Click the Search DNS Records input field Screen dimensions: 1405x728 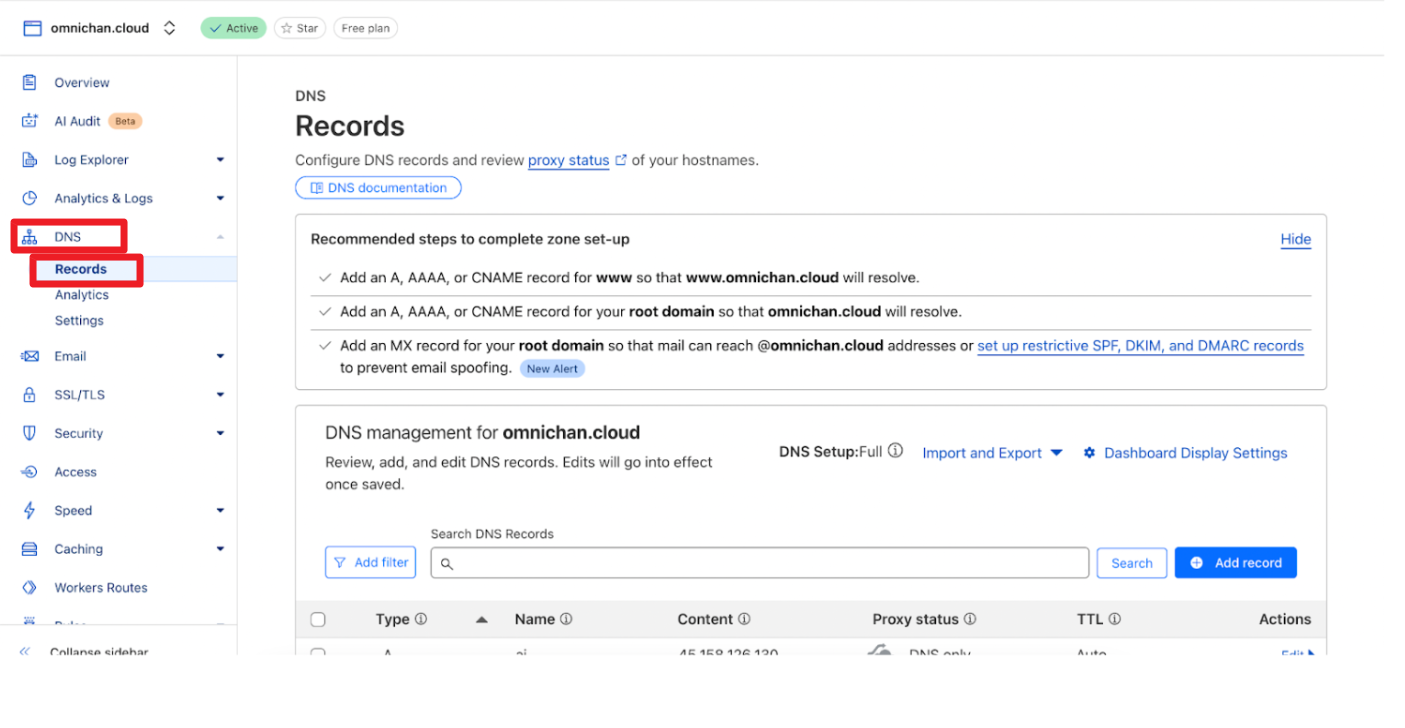point(760,563)
